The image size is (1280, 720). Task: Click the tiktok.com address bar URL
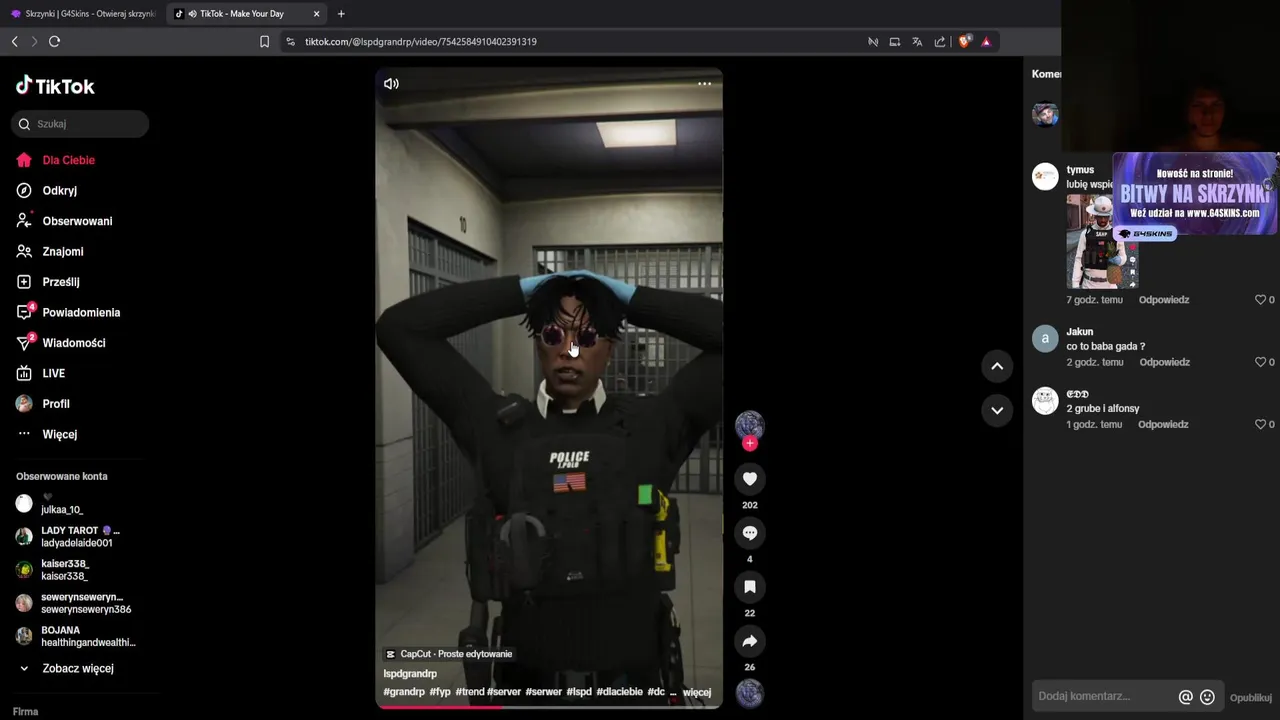pos(420,42)
